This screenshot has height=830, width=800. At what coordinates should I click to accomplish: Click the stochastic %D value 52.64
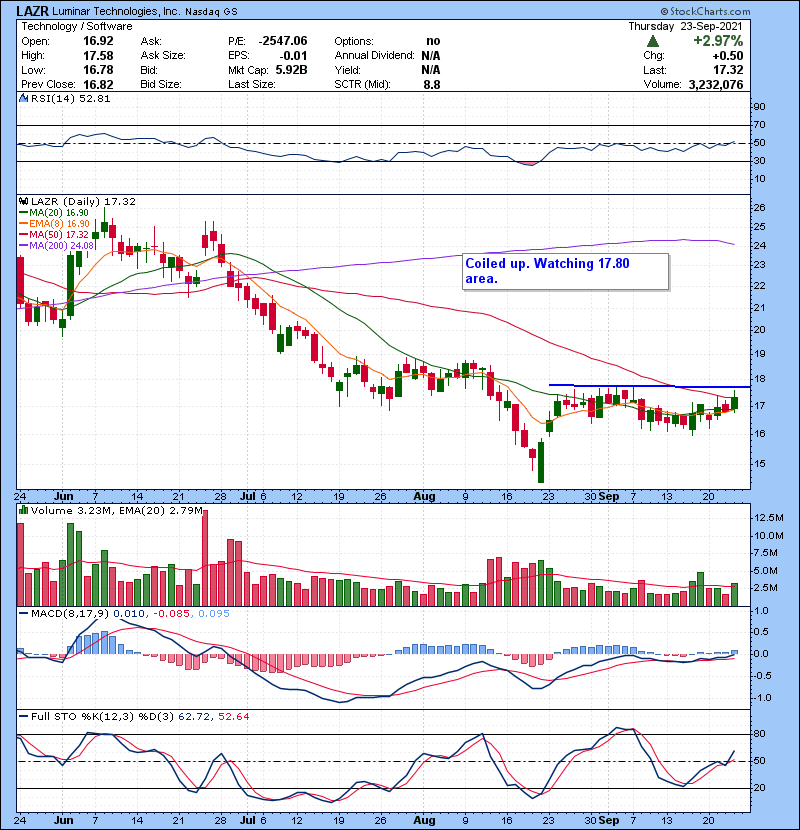click(x=233, y=717)
